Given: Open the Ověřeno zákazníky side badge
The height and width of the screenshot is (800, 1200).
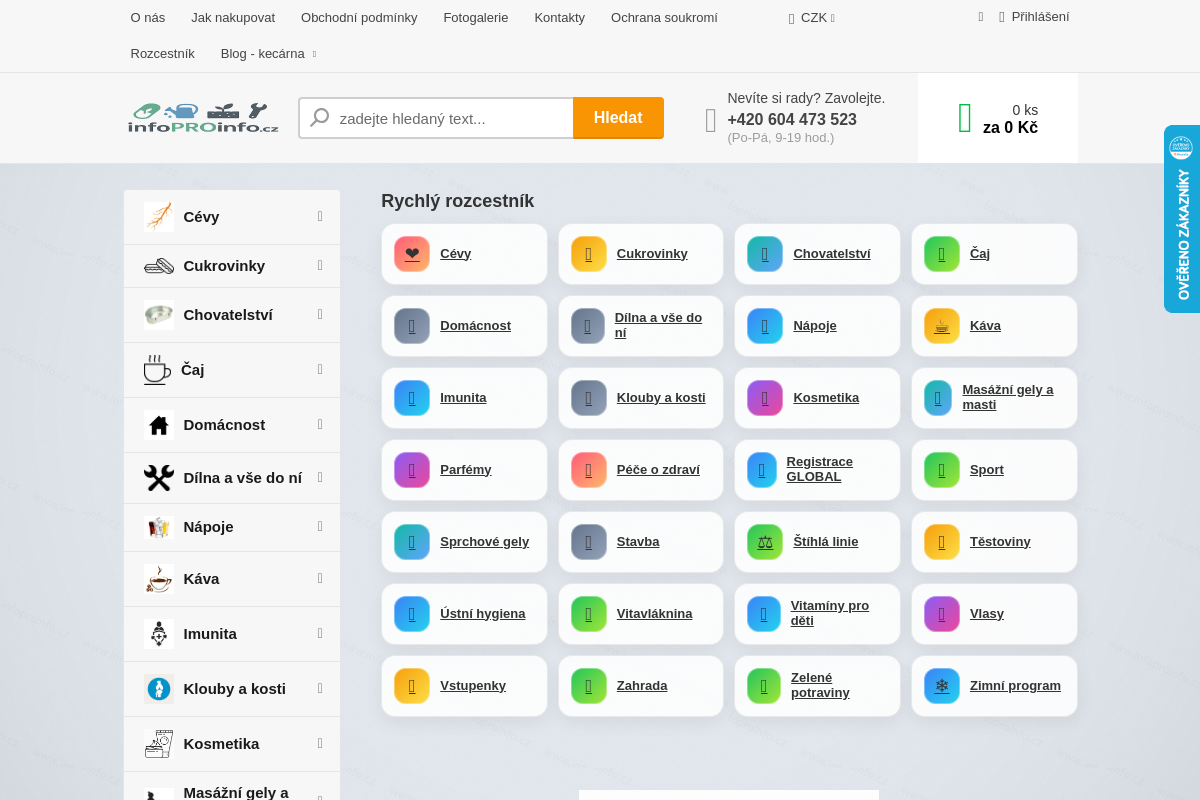Looking at the screenshot, I should (x=1182, y=219).
